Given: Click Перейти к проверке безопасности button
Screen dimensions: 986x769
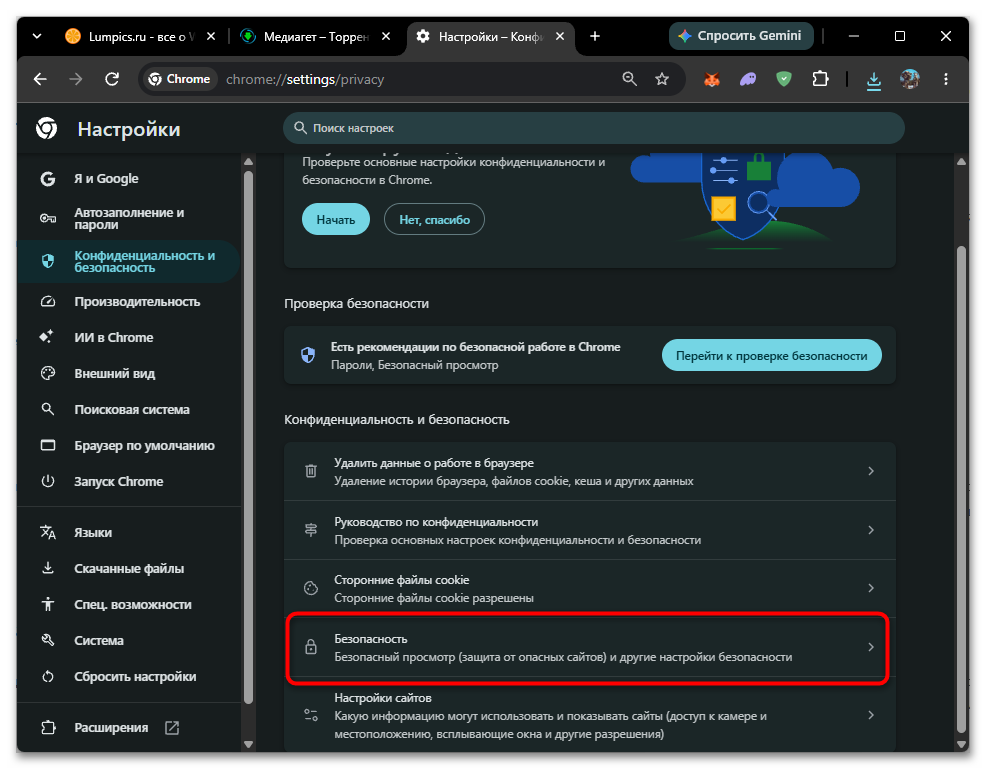Looking at the screenshot, I should click(772, 355).
